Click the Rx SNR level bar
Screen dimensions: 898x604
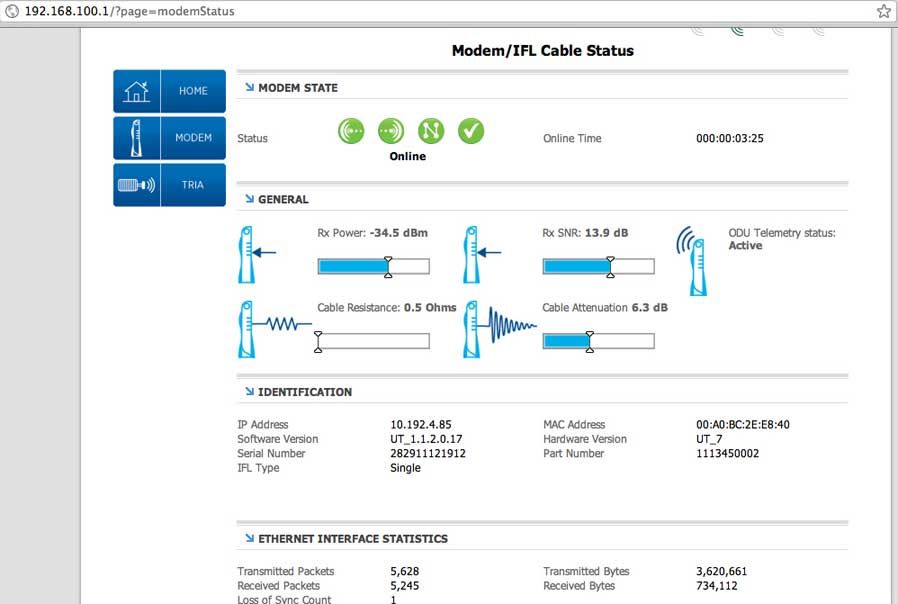598,266
